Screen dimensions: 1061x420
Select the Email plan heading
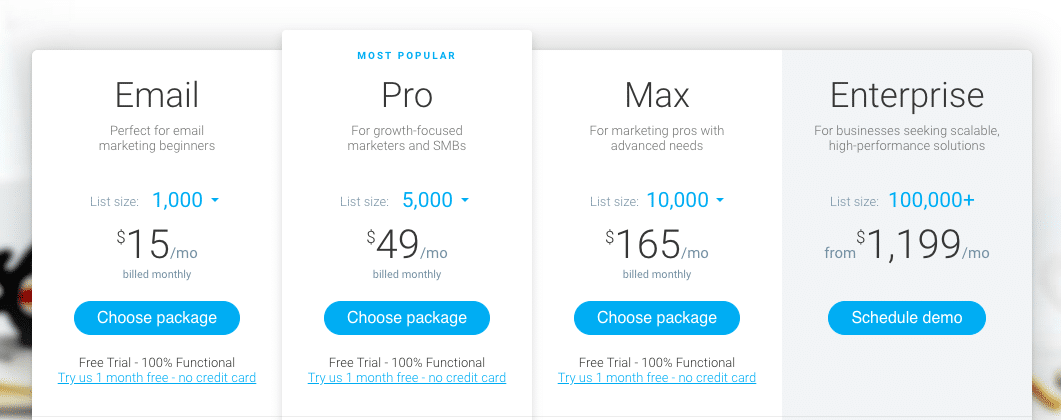(157, 95)
